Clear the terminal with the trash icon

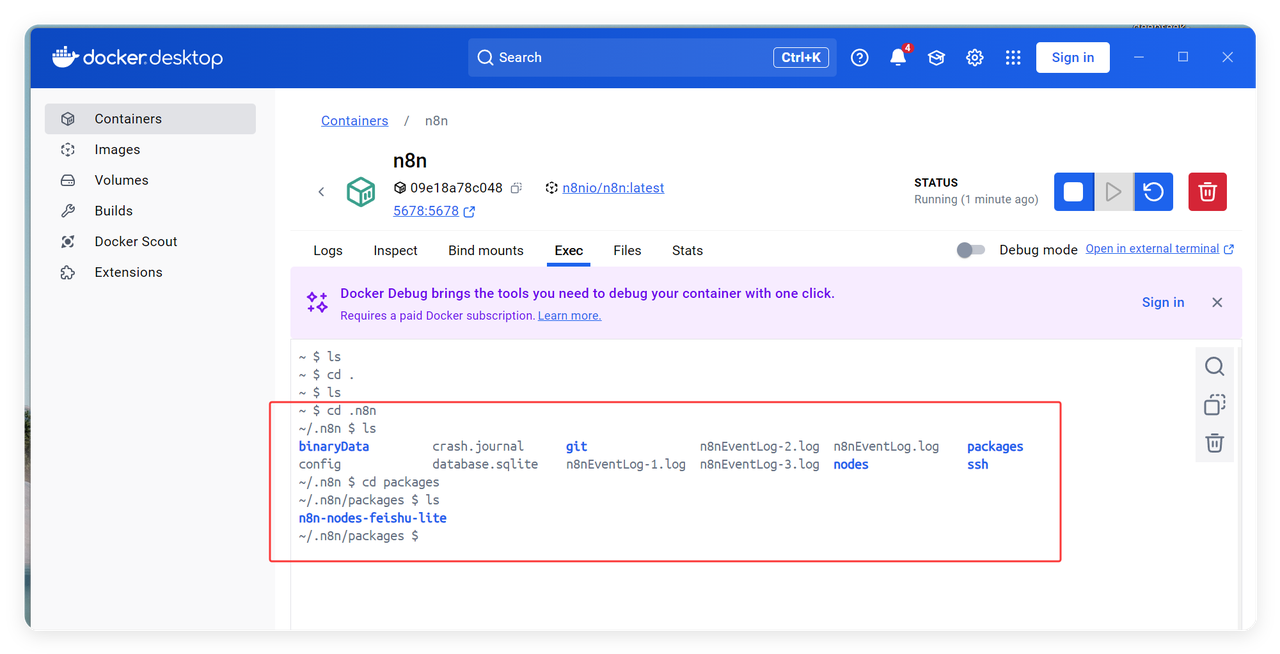1214,443
